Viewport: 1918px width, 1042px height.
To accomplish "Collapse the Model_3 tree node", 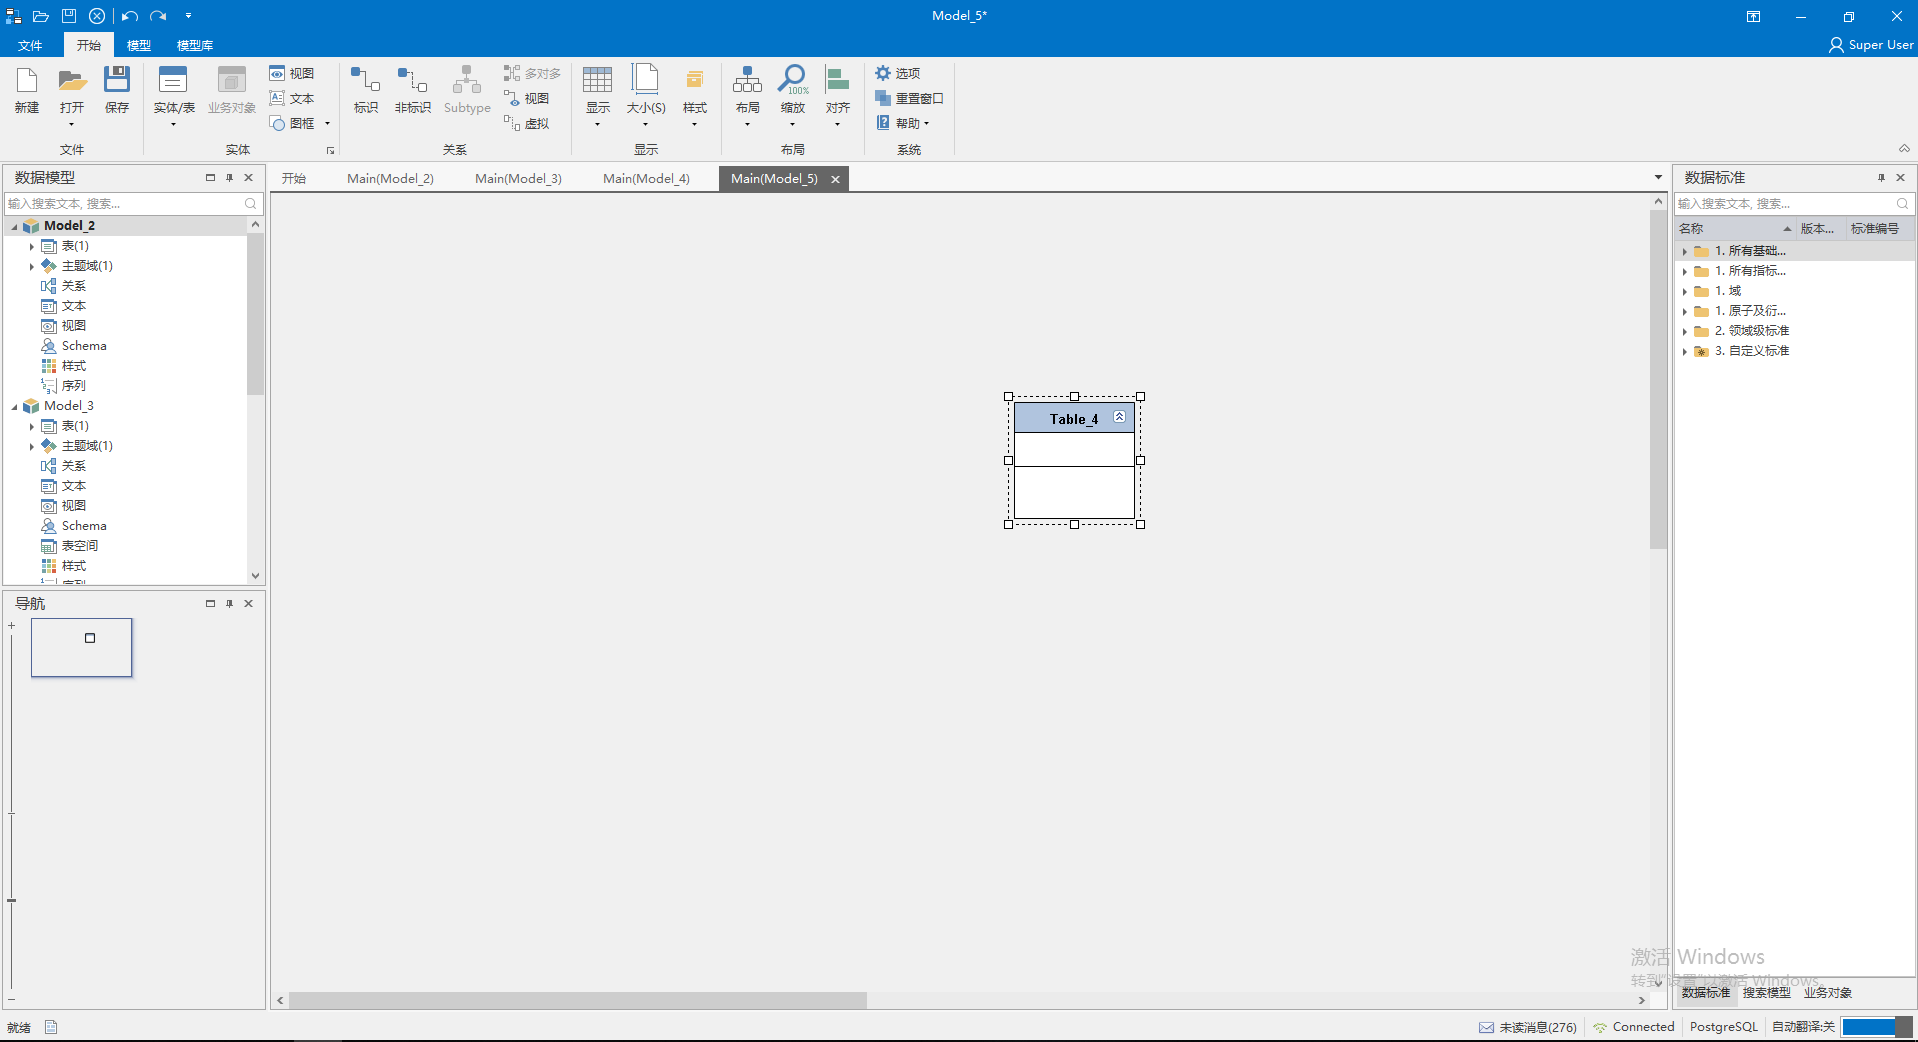I will [14, 406].
